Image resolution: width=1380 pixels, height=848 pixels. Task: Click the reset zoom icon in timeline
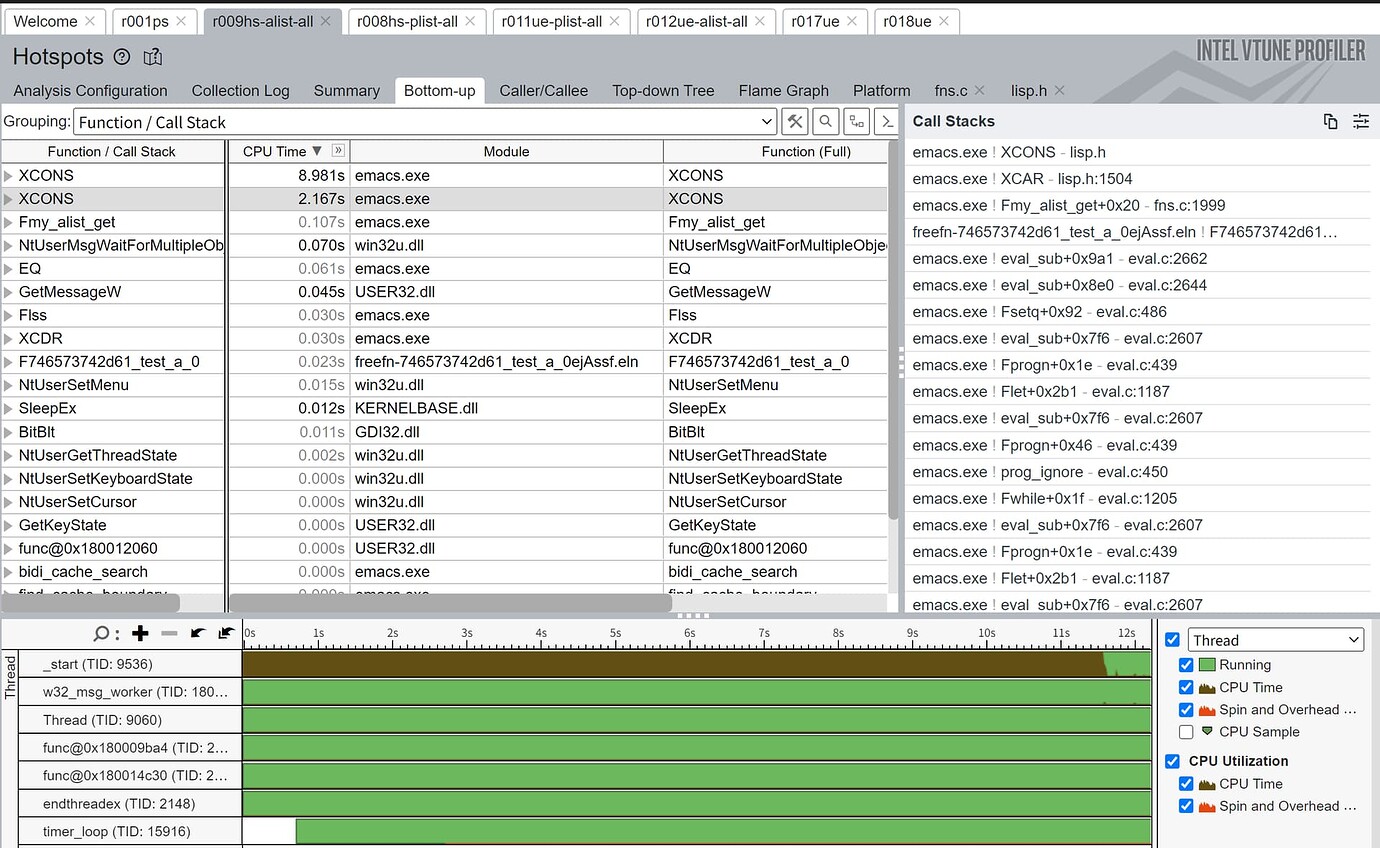[x=226, y=633]
